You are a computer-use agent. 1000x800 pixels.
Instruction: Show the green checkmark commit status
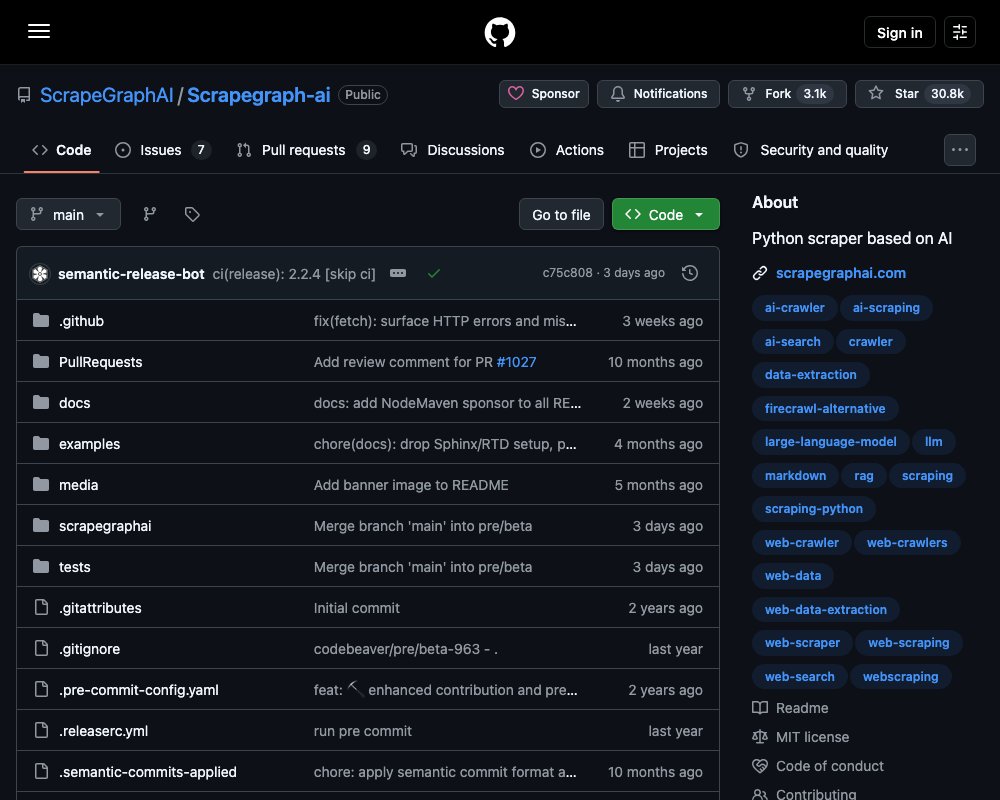434,273
